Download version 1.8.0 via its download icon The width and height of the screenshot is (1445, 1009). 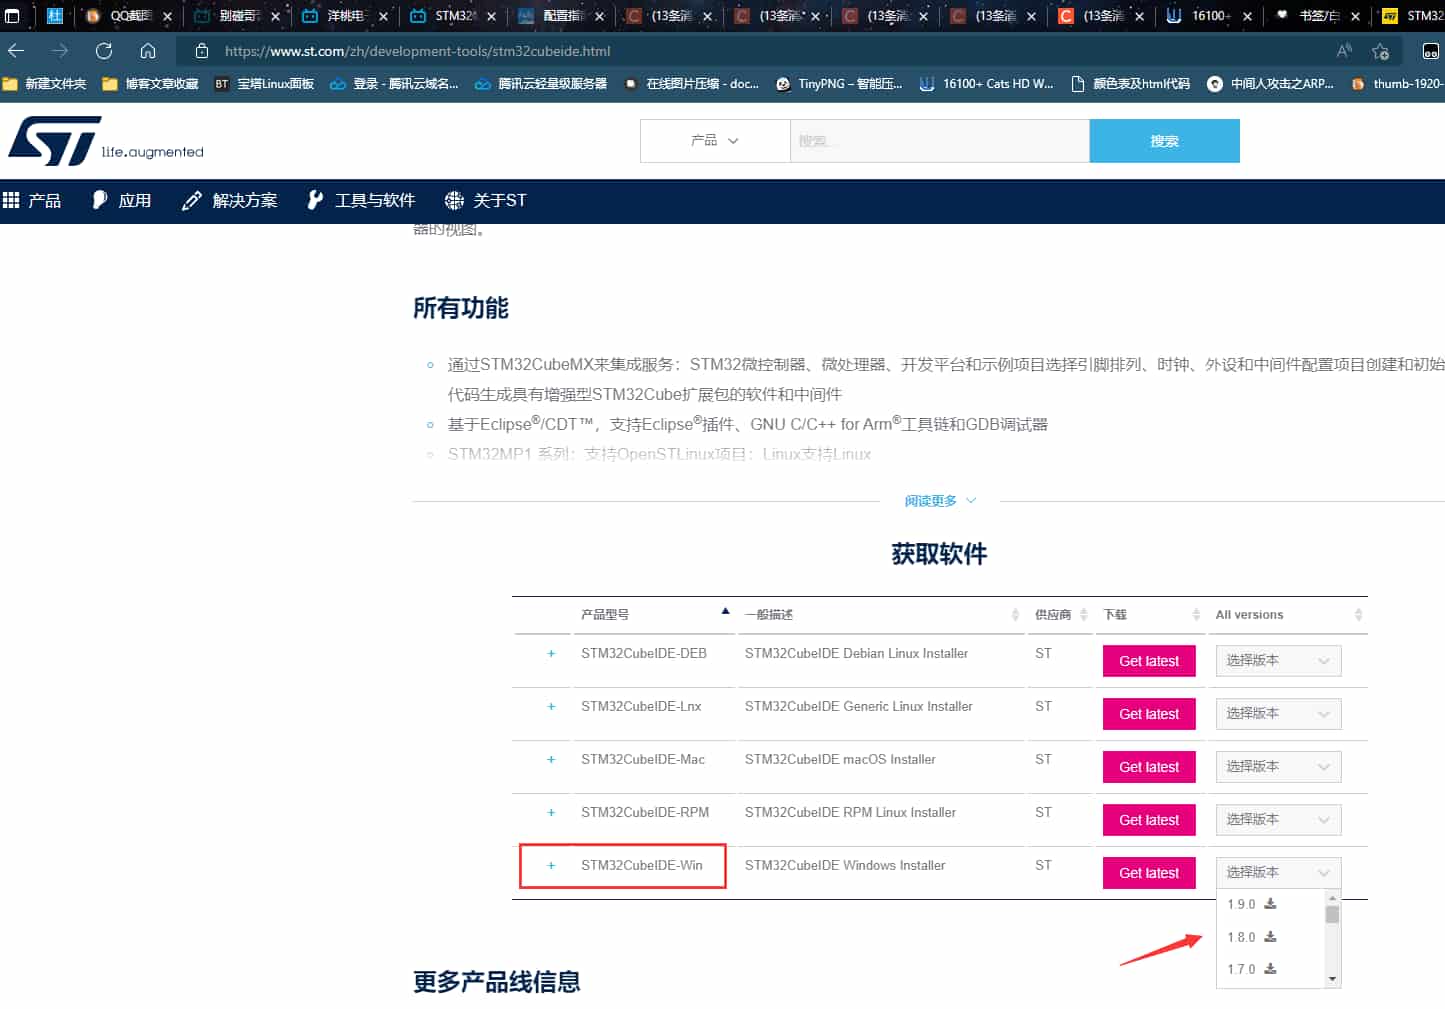coord(1270,937)
